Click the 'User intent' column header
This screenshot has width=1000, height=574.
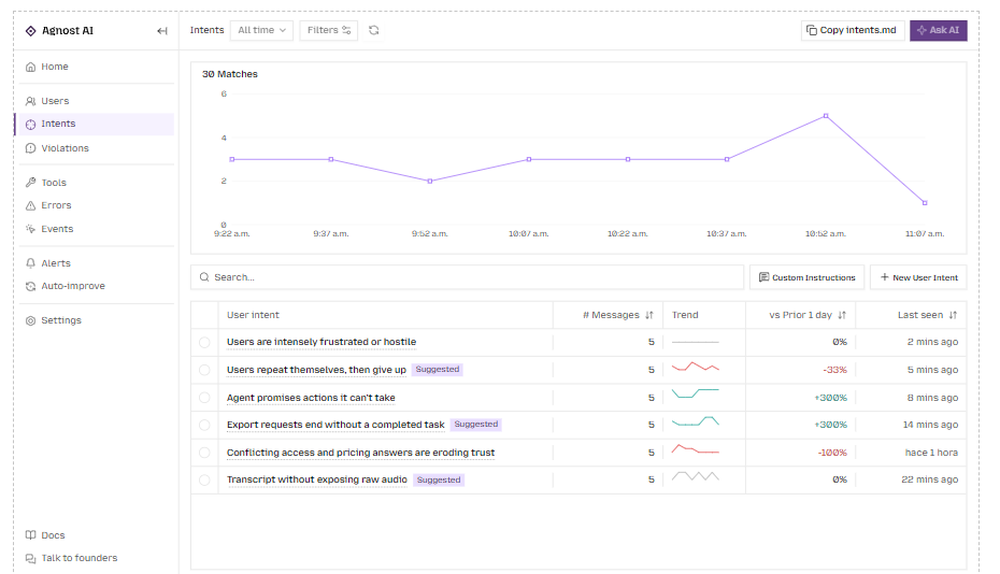click(x=253, y=315)
